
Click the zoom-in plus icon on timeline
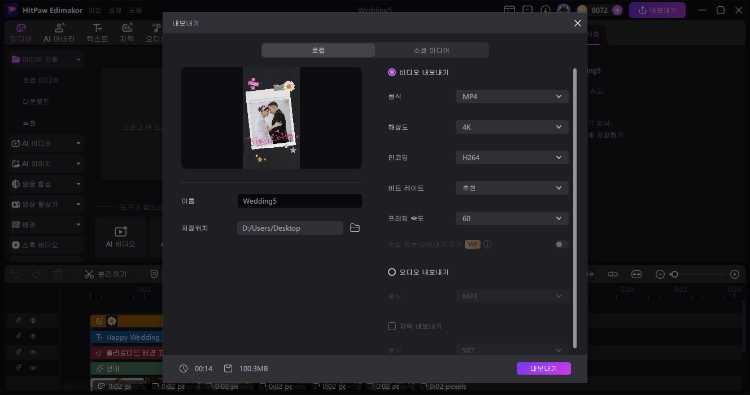(735, 274)
